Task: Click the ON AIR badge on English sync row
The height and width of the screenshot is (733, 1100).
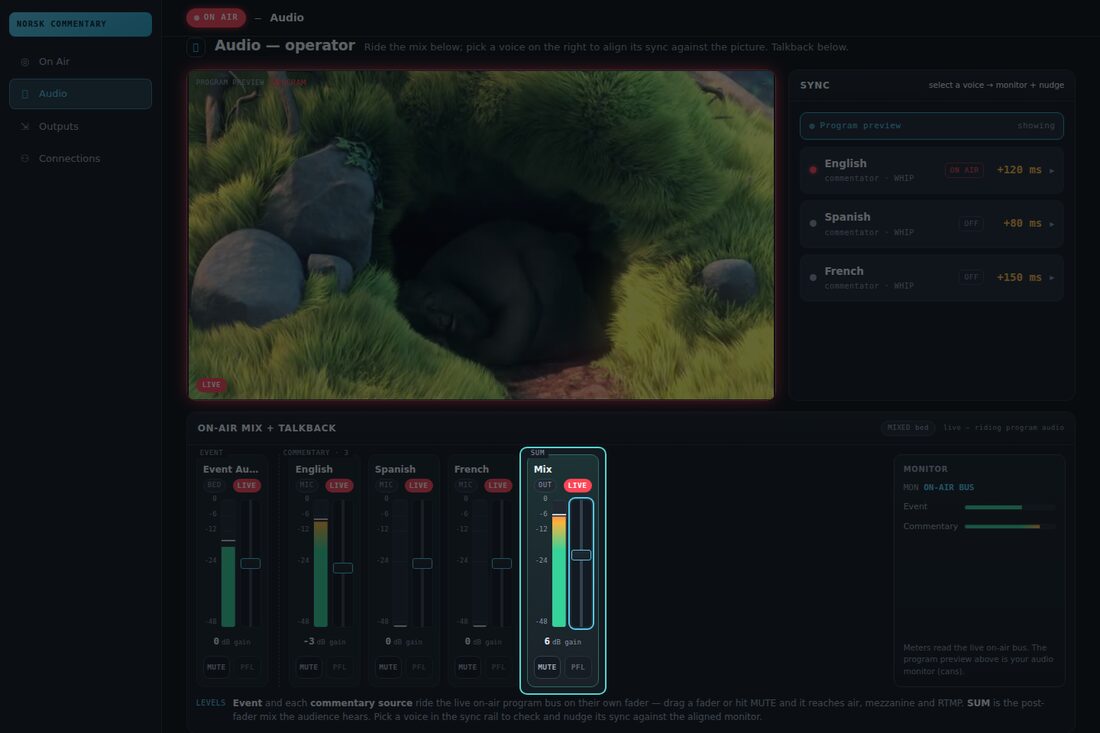Action: coord(965,170)
